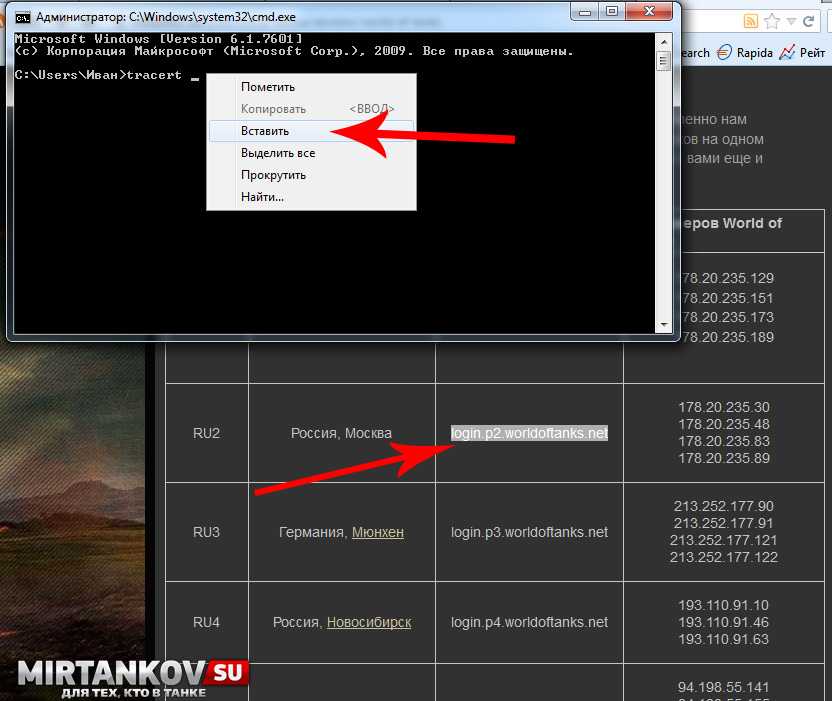Choose Пометить from the context menu
Image resolution: width=832 pixels, height=701 pixels.
pyautogui.click(x=268, y=87)
